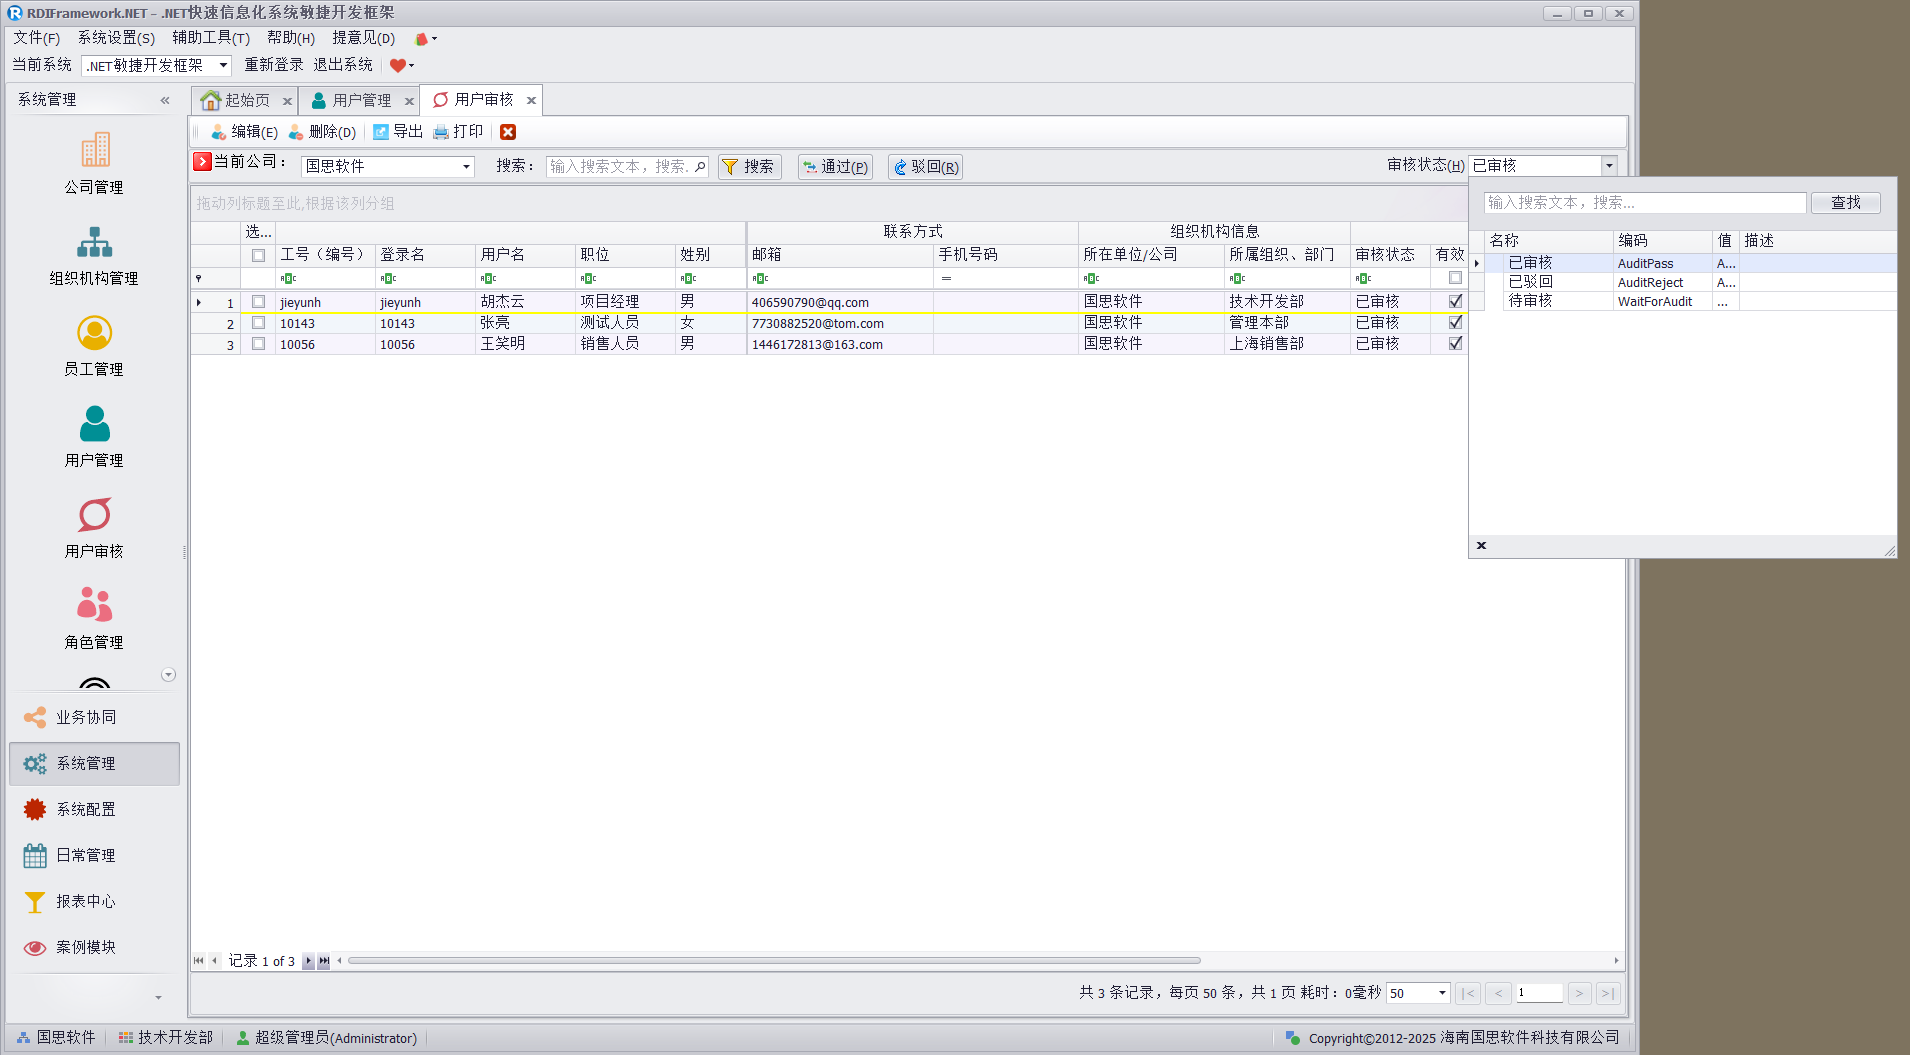
Task: Click the 员工管理 sidebar icon
Action: tap(95, 333)
